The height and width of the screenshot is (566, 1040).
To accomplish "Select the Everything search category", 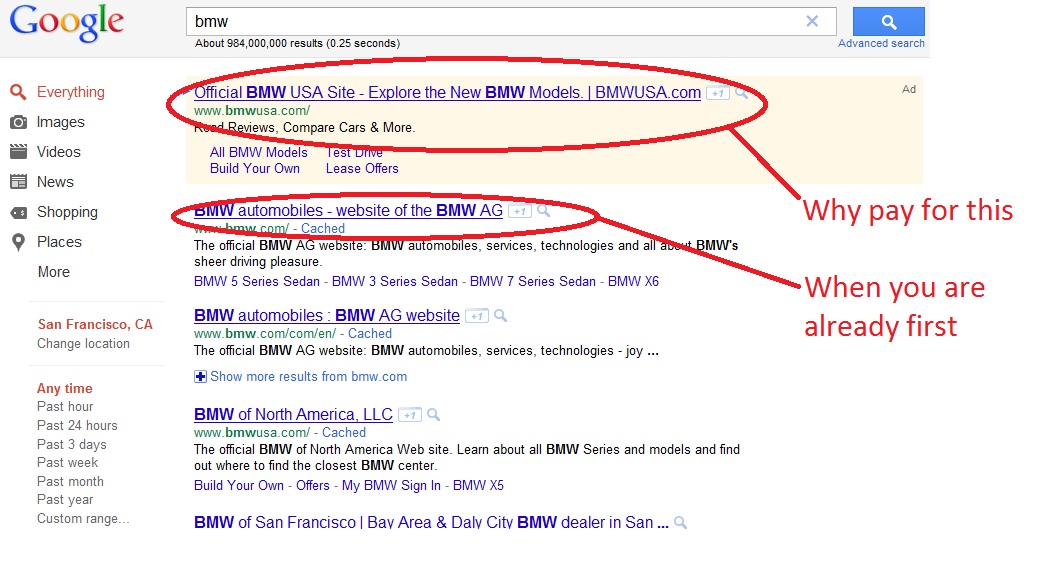I will (x=70, y=92).
